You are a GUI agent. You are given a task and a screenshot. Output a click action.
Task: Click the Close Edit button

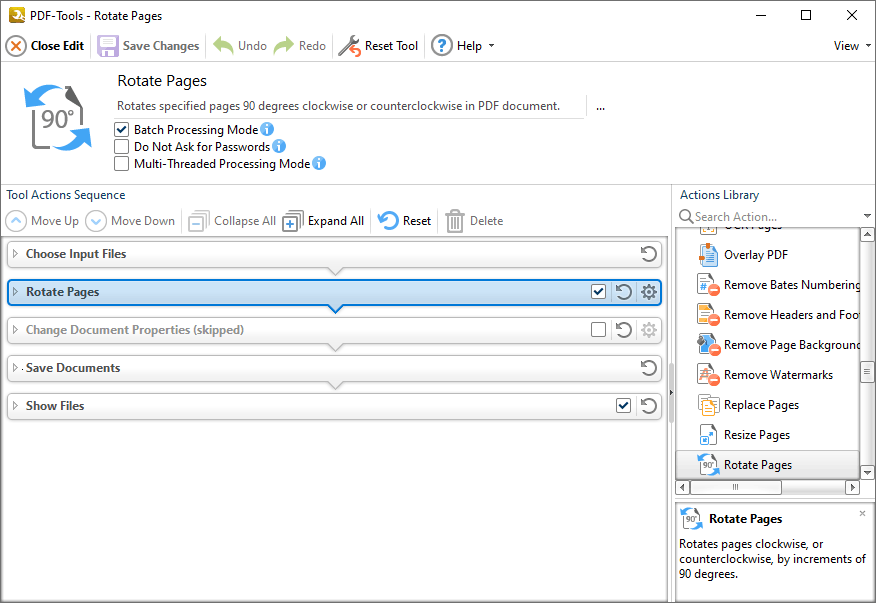(x=45, y=46)
